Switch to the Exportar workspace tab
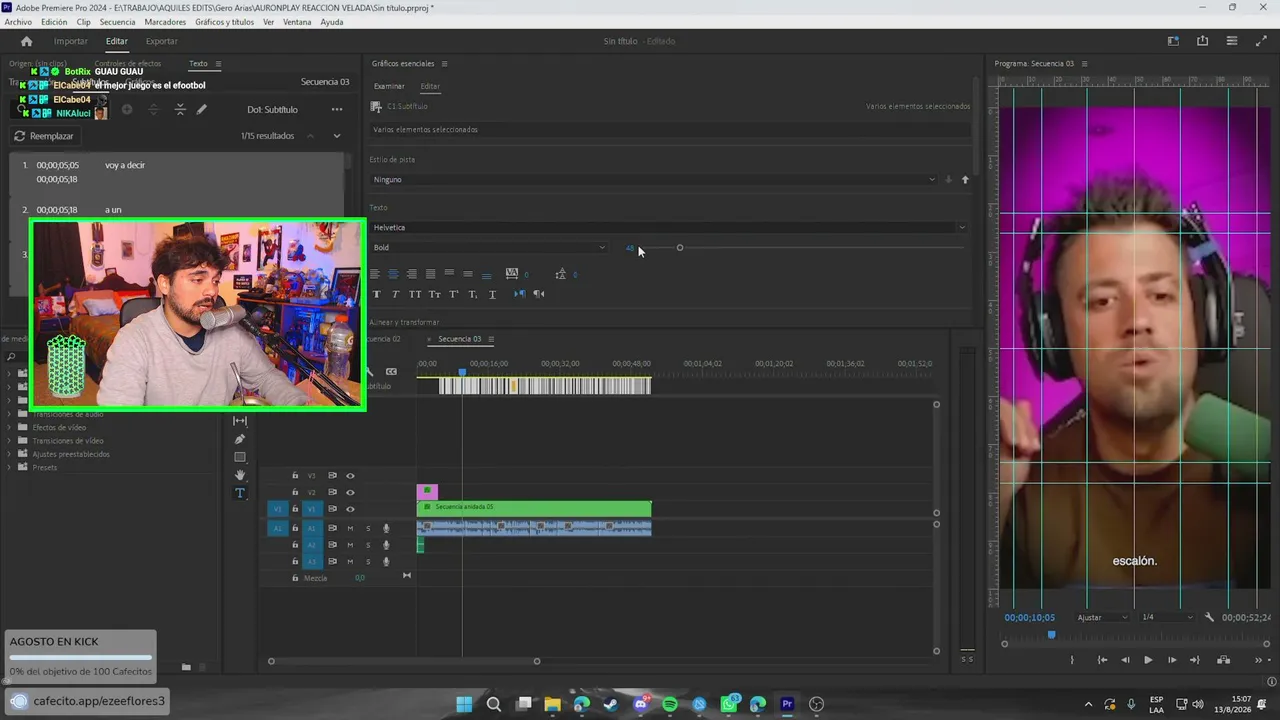This screenshot has height=720, width=1280. (162, 41)
